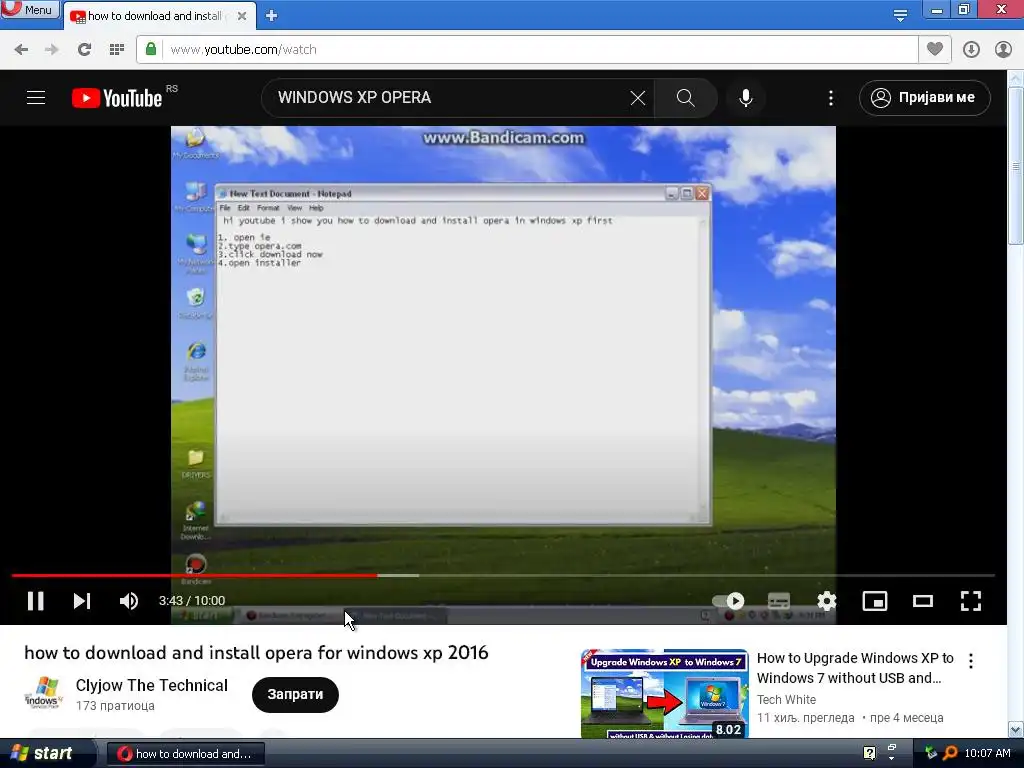Reload the current page
Image resolution: width=1024 pixels, height=768 pixels.
(x=84, y=50)
